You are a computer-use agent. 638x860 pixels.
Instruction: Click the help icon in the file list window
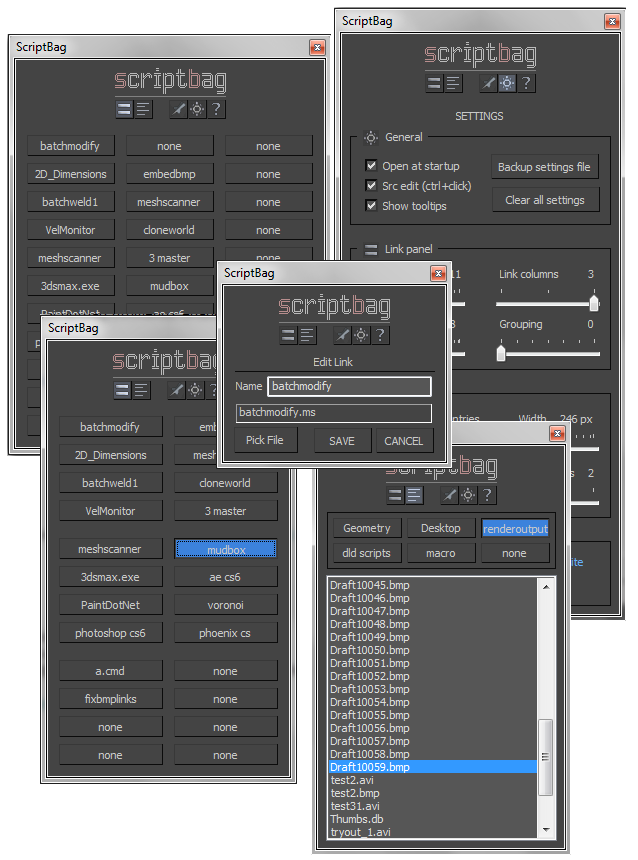tap(487, 495)
